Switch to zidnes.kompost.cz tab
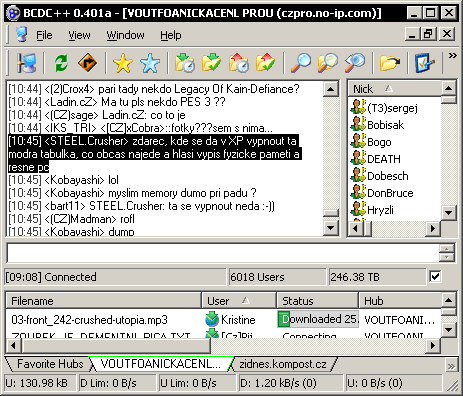Screen dimensions: 463x396 coord(283,364)
